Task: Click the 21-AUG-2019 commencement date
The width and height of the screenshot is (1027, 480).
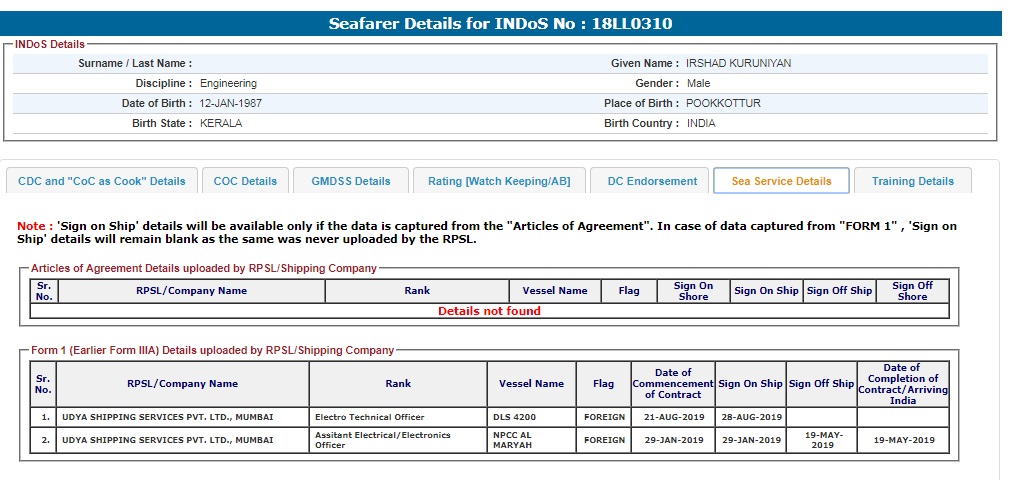Action: click(x=673, y=417)
